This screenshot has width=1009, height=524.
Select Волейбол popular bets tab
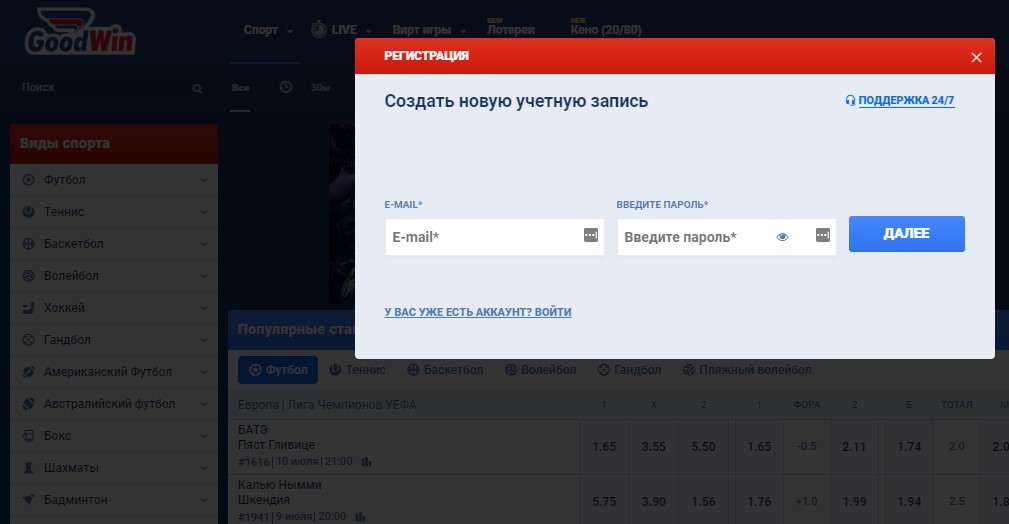pos(541,370)
